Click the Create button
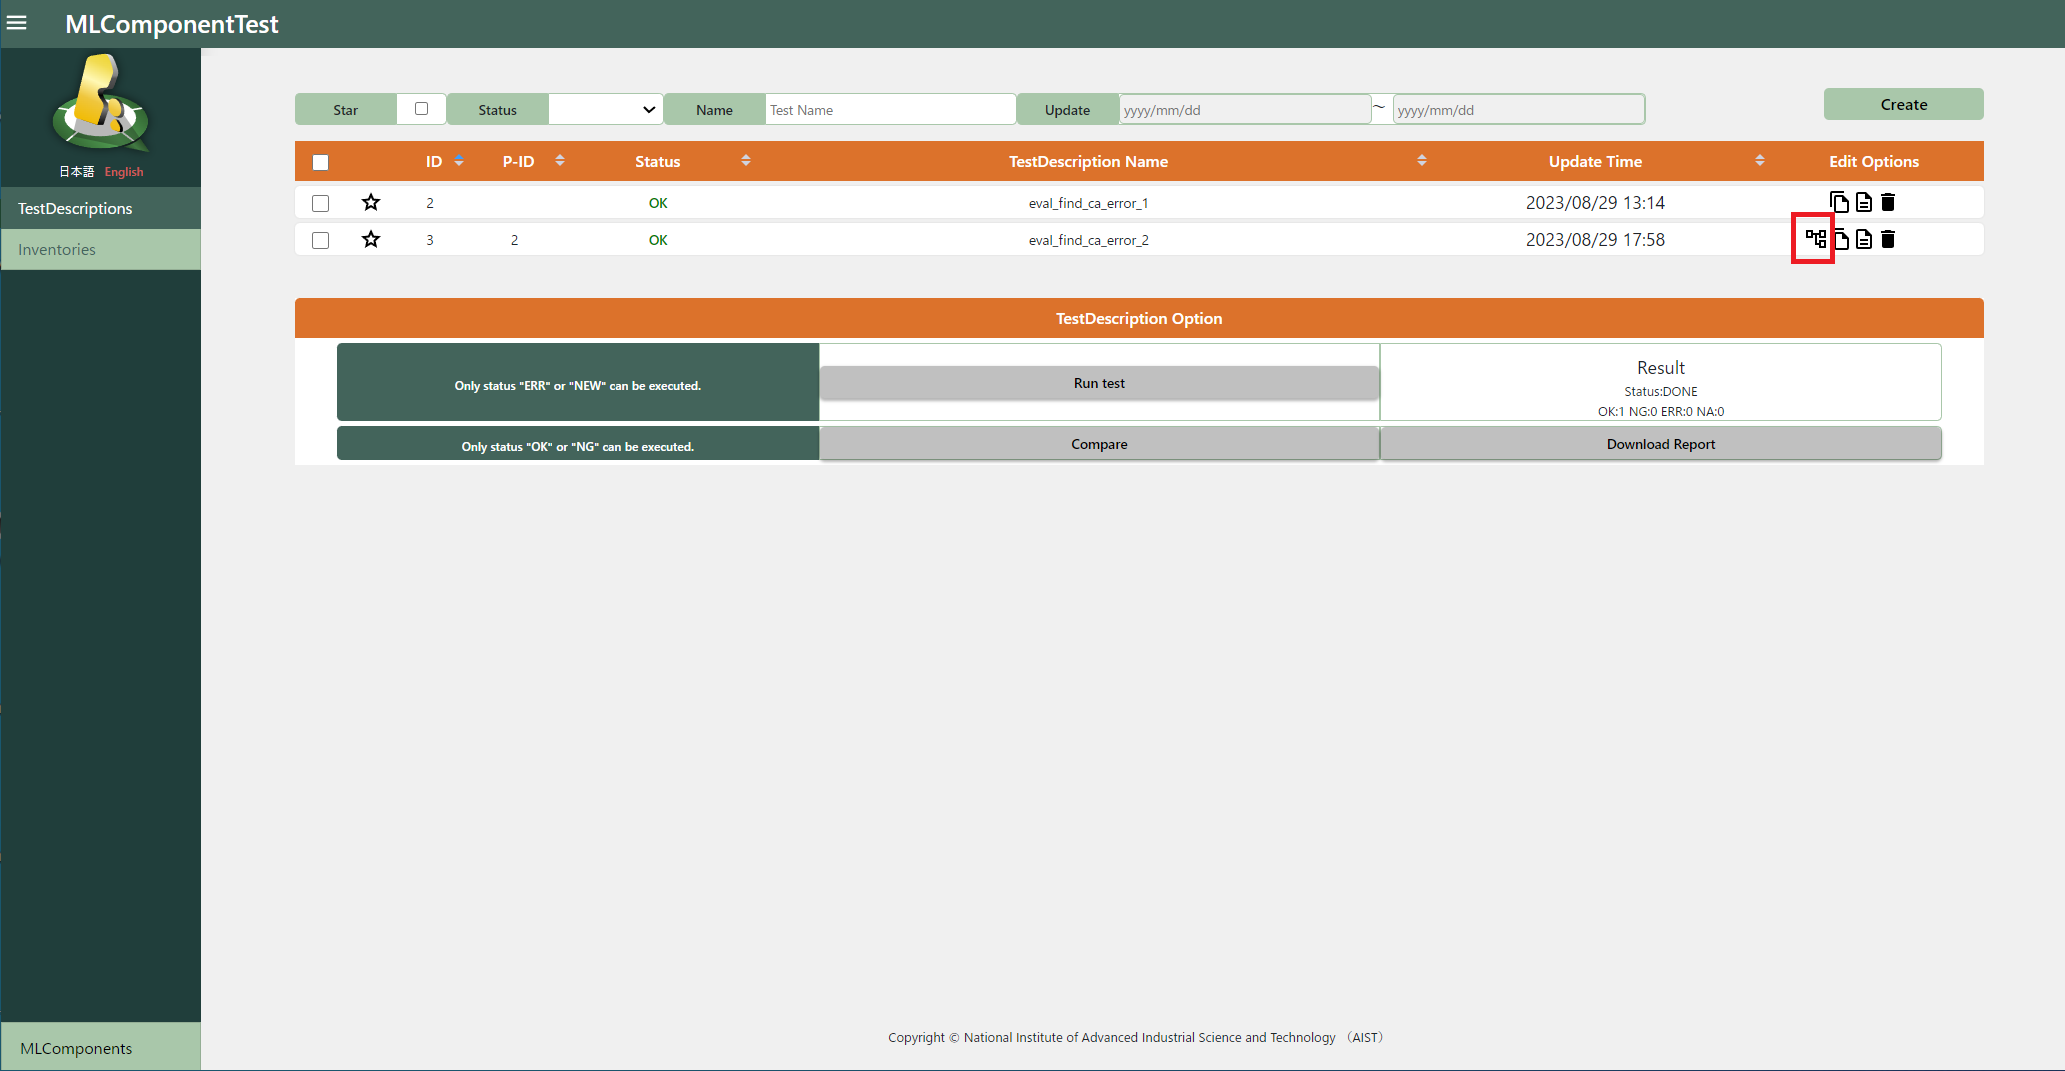The width and height of the screenshot is (2065, 1071). tap(1903, 104)
